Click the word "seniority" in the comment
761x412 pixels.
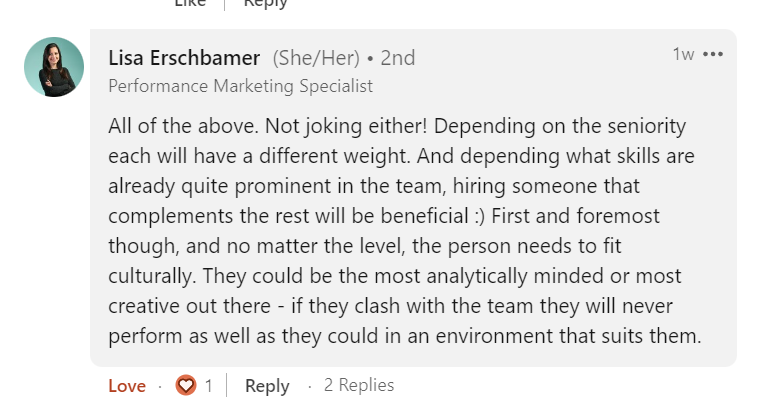click(x=658, y=129)
